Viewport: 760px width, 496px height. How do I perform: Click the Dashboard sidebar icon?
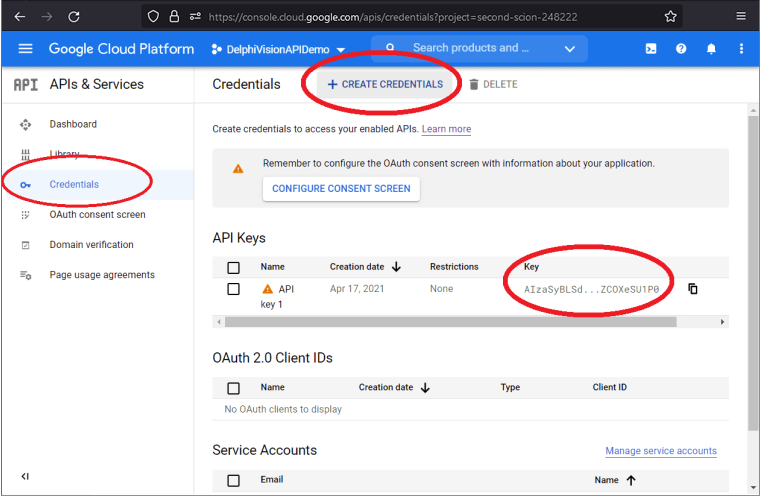(x=25, y=125)
